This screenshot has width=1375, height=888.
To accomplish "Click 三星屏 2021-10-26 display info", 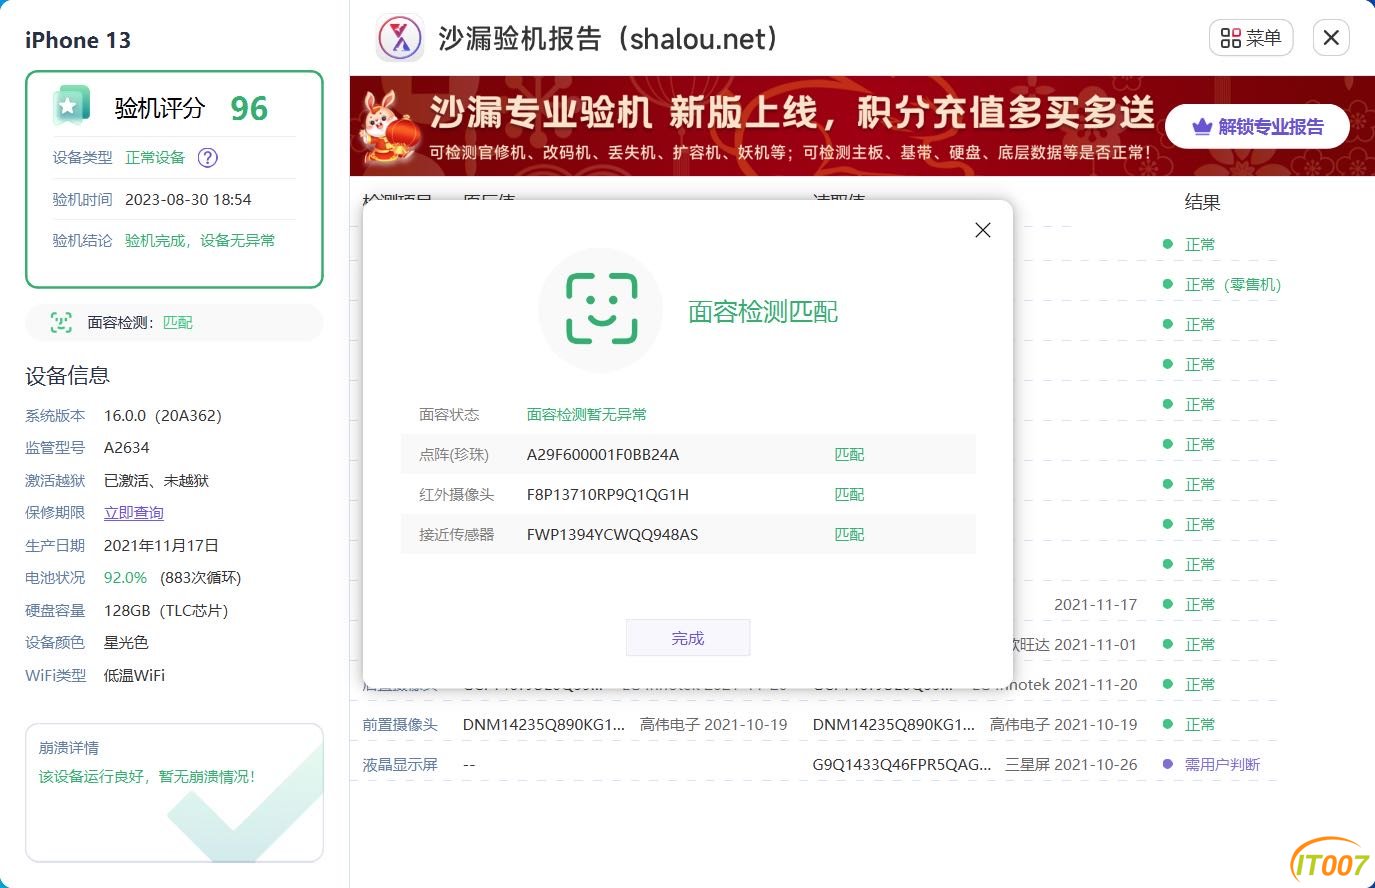I will 1071,764.
